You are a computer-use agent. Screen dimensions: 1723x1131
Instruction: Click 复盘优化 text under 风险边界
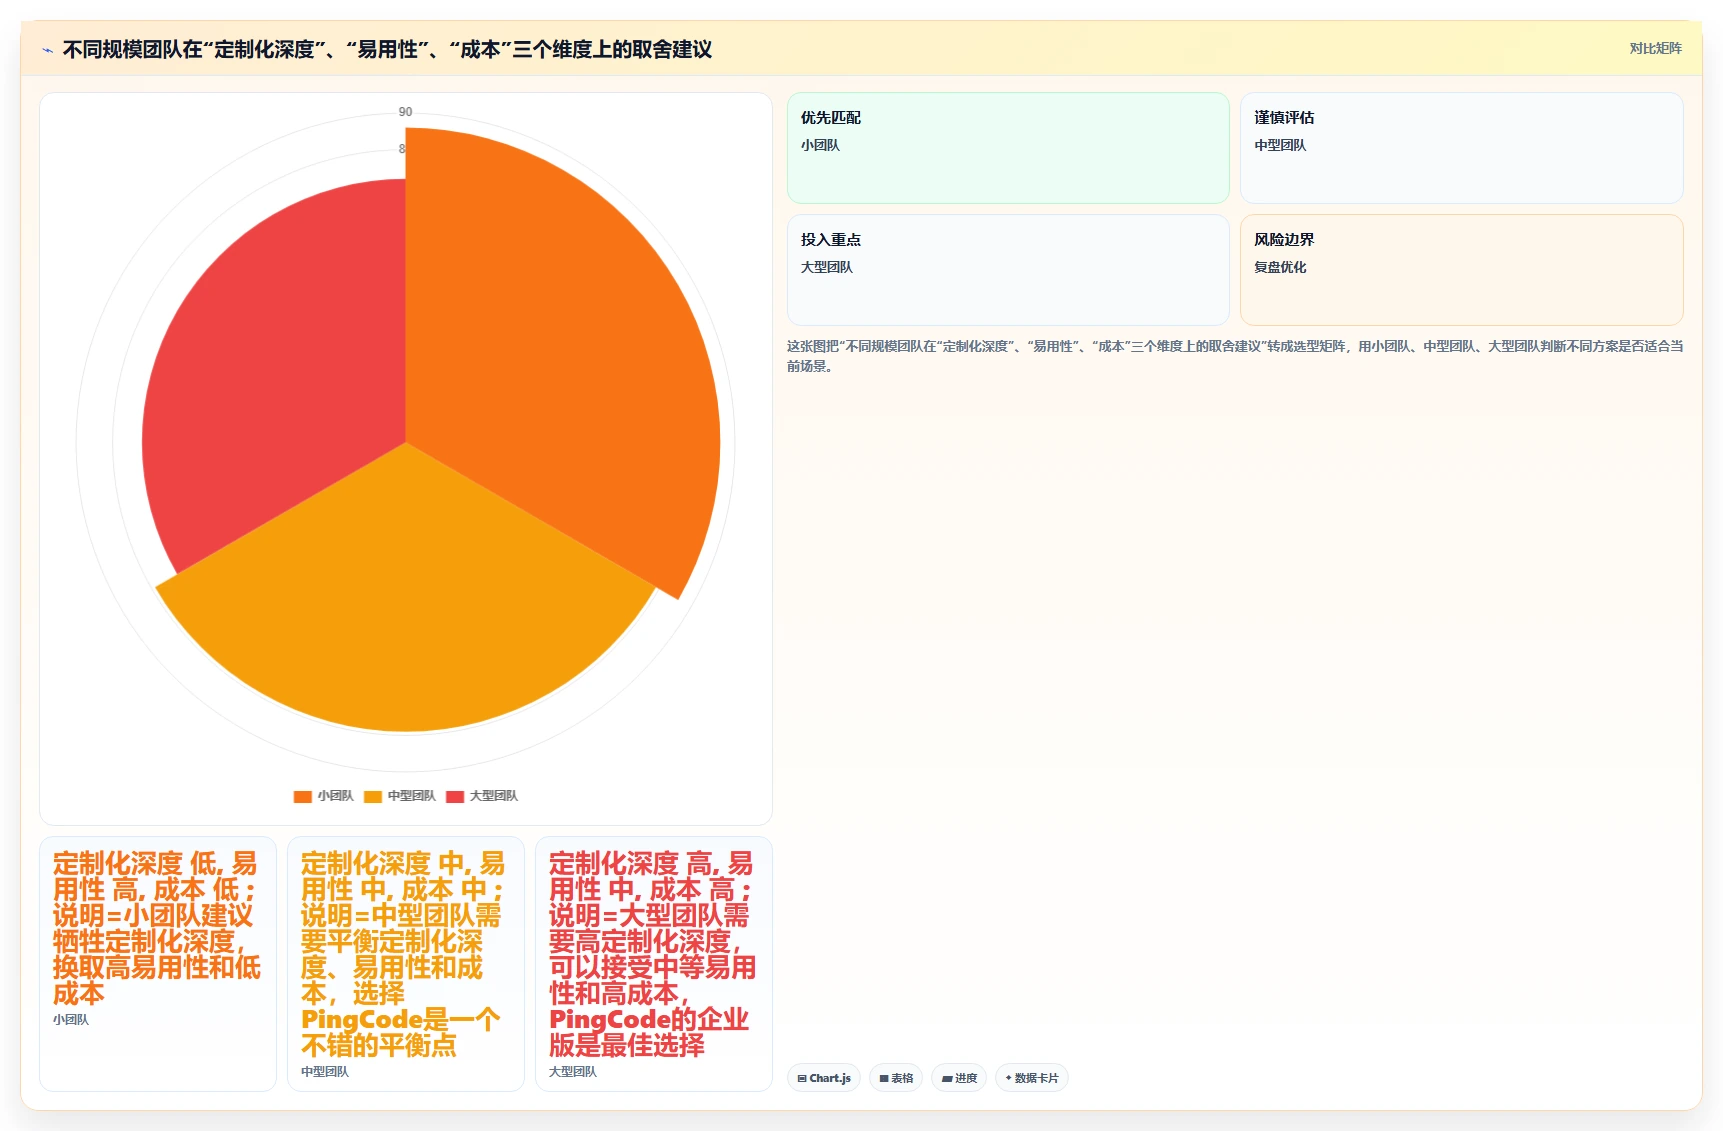[x=1280, y=267]
